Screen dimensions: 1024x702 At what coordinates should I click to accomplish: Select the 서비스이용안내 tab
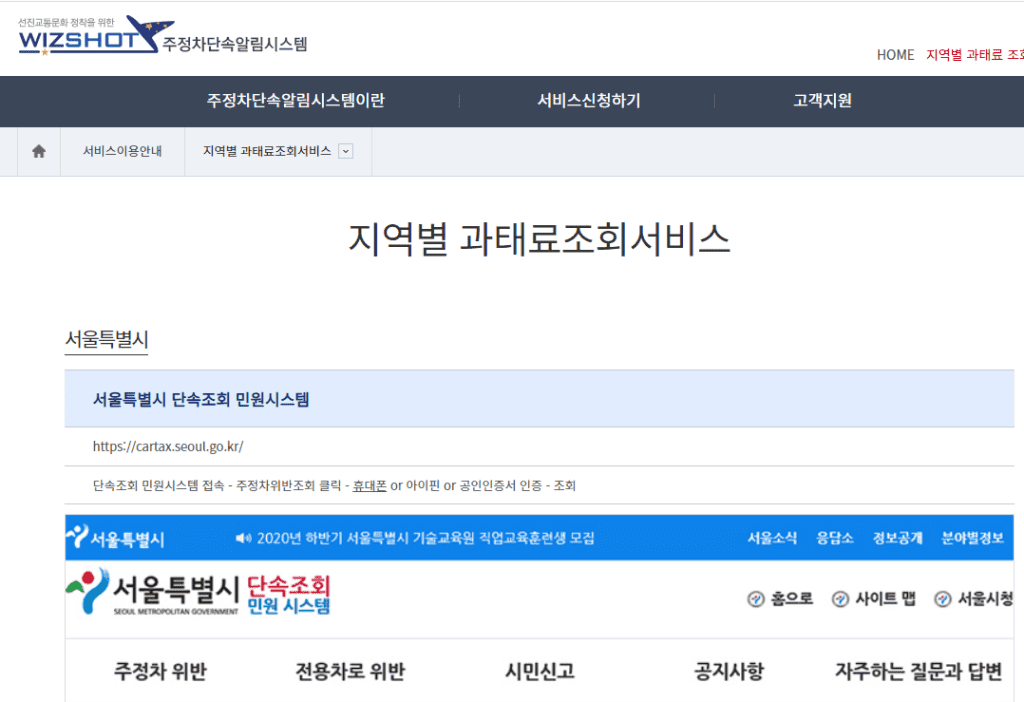(x=122, y=151)
